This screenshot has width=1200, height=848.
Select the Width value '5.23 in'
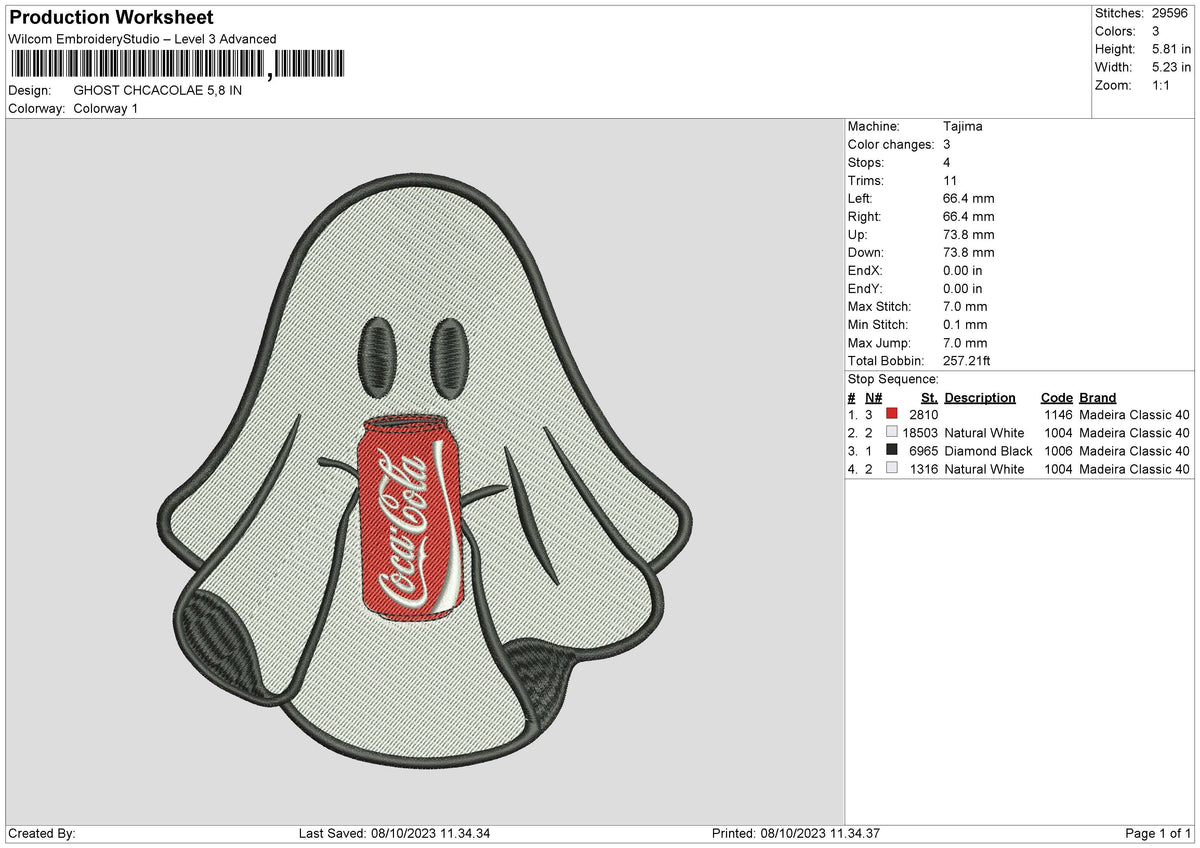(x=1171, y=67)
